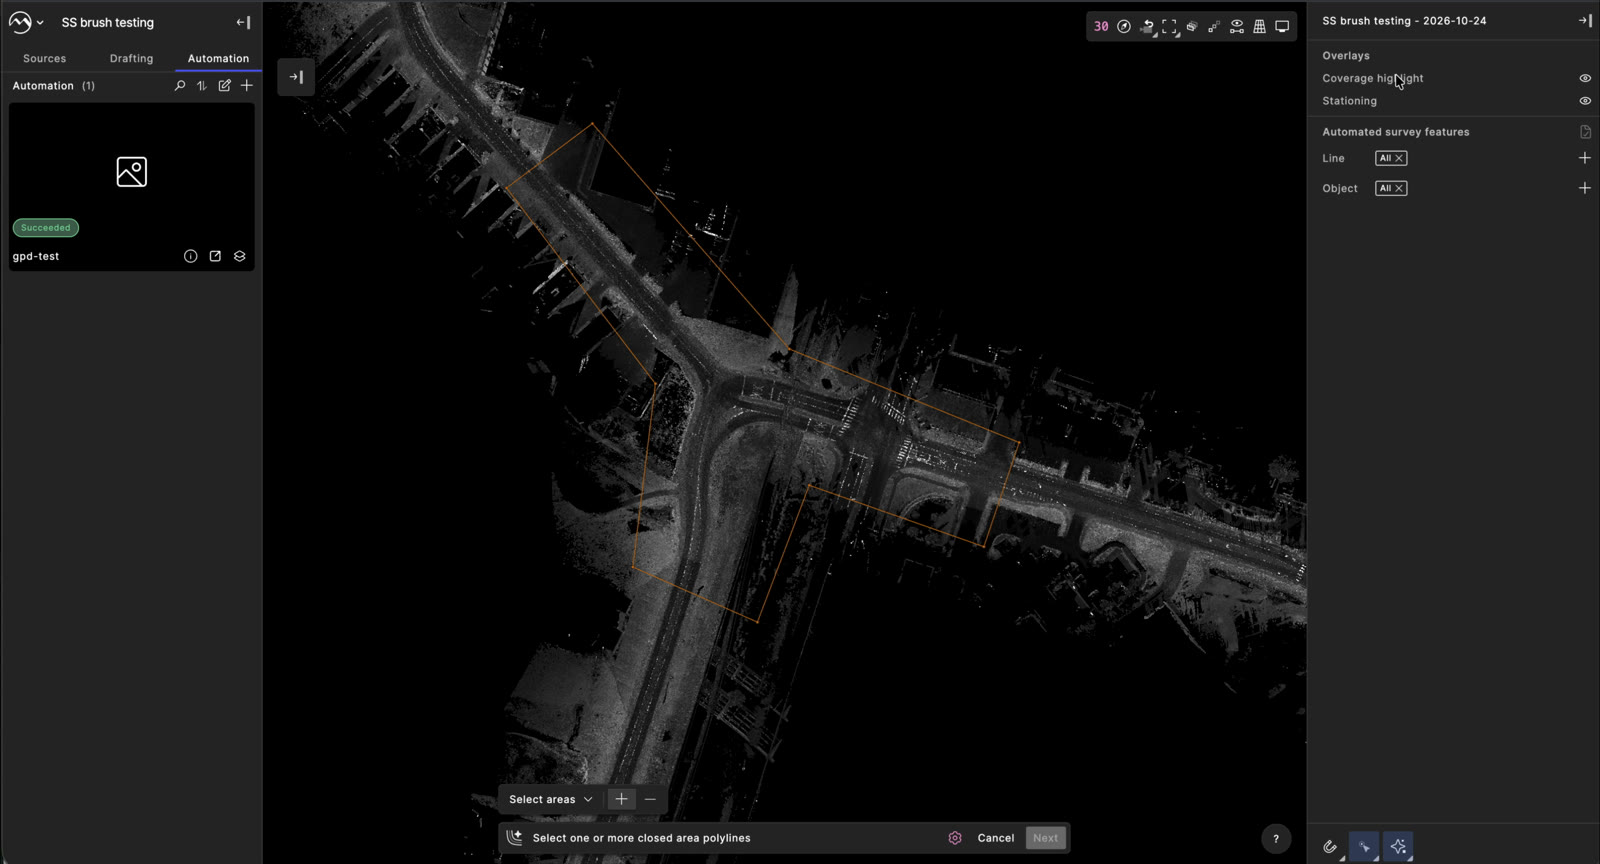This screenshot has height=864, width=1600.
Task: Click the gpd-test automation name
Action: point(36,256)
